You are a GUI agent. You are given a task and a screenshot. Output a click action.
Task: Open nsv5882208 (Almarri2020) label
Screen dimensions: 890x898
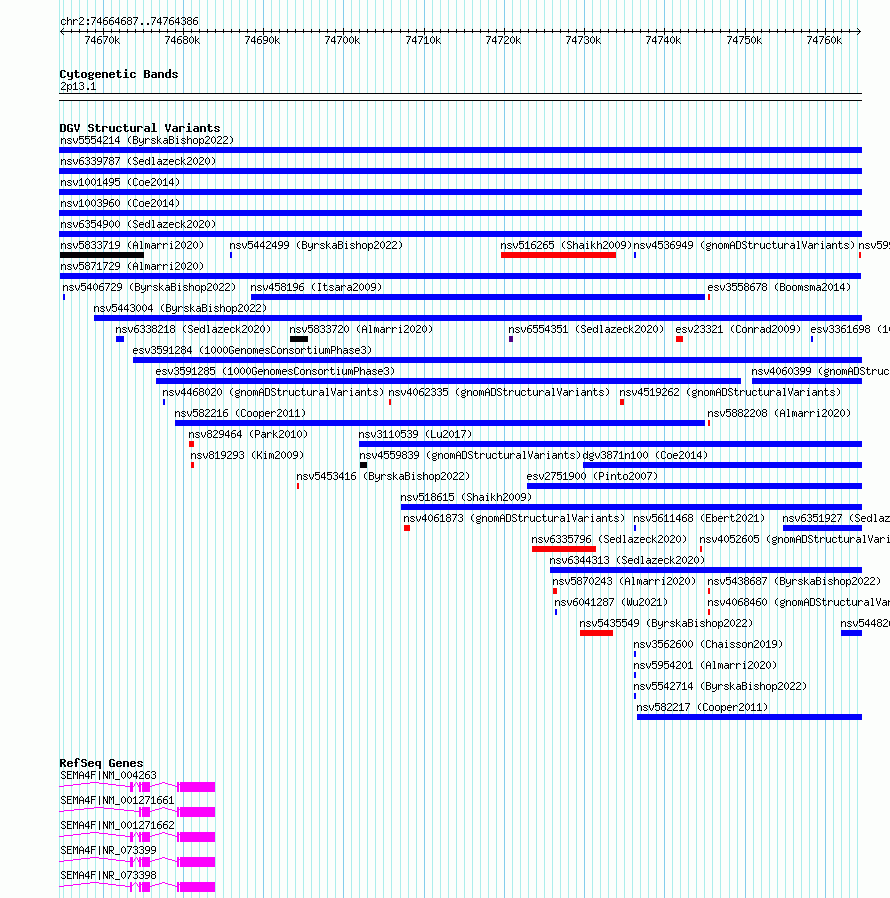pos(779,413)
